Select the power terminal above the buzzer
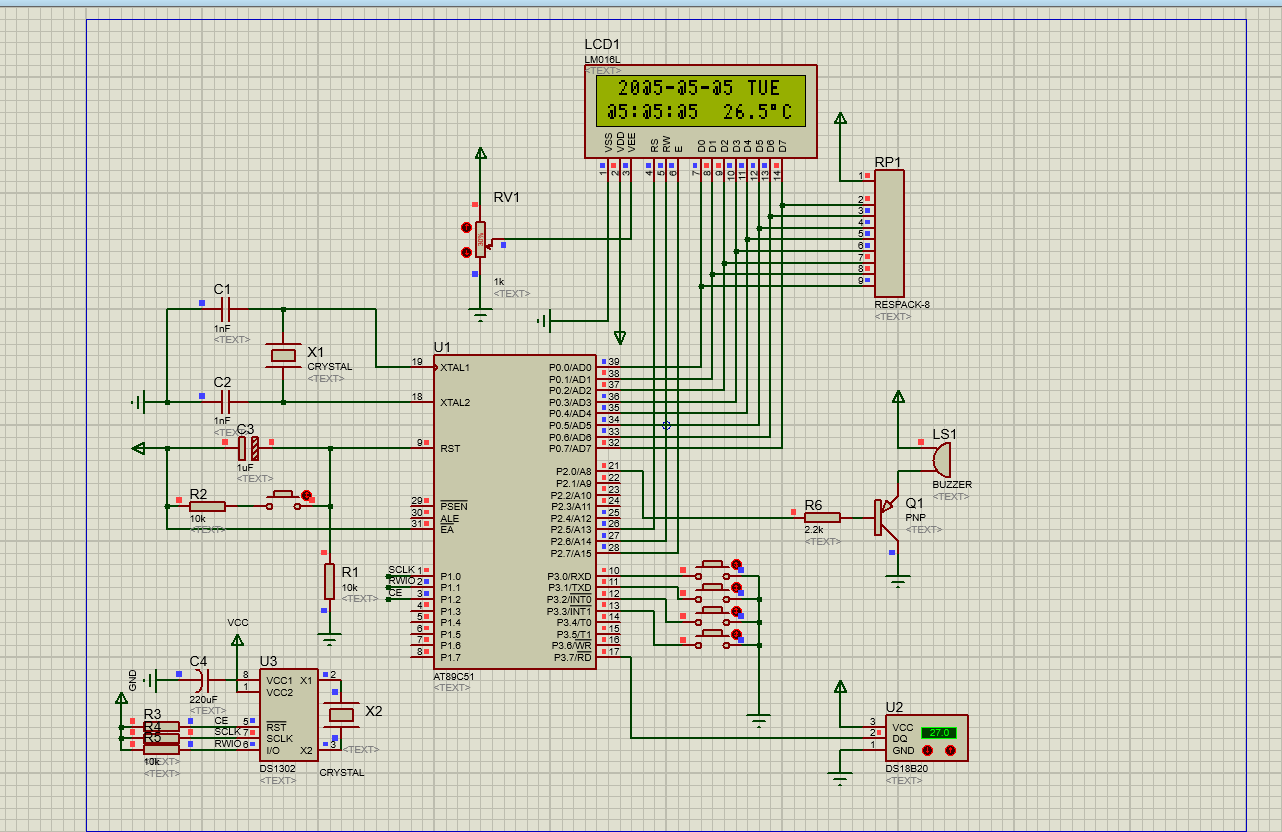This screenshot has width=1282, height=832. pyautogui.click(x=899, y=397)
